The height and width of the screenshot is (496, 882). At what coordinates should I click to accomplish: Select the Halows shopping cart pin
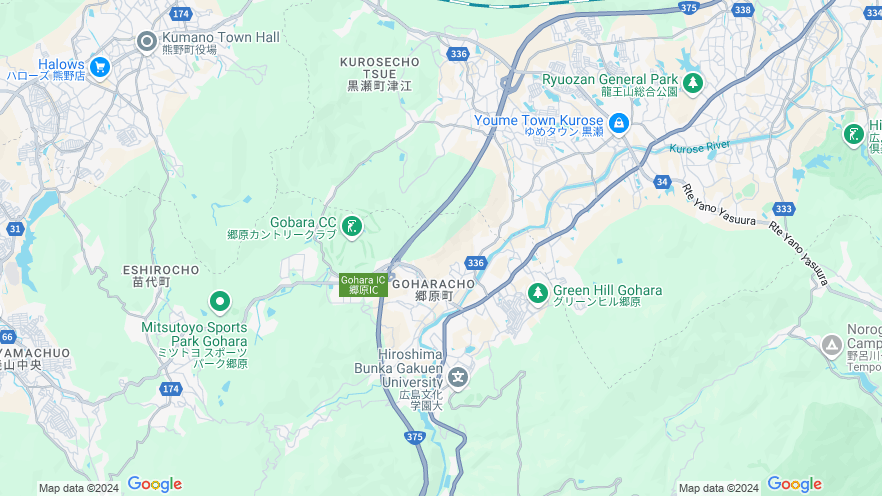tap(100, 68)
